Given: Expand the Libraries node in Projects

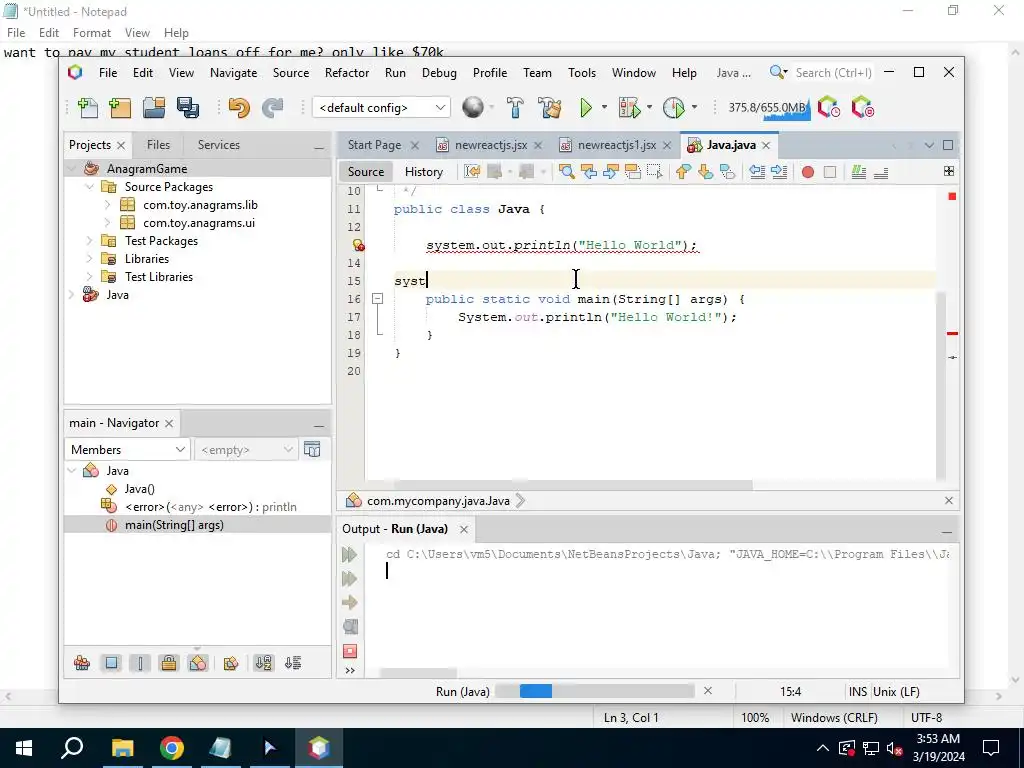Looking at the screenshot, I should (x=89, y=259).
